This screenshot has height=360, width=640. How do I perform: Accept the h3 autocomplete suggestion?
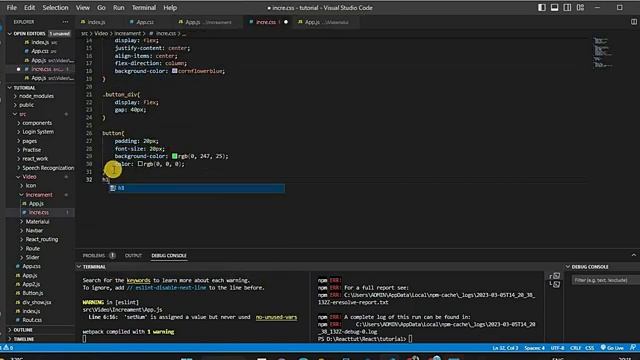[x=196, y=188]
